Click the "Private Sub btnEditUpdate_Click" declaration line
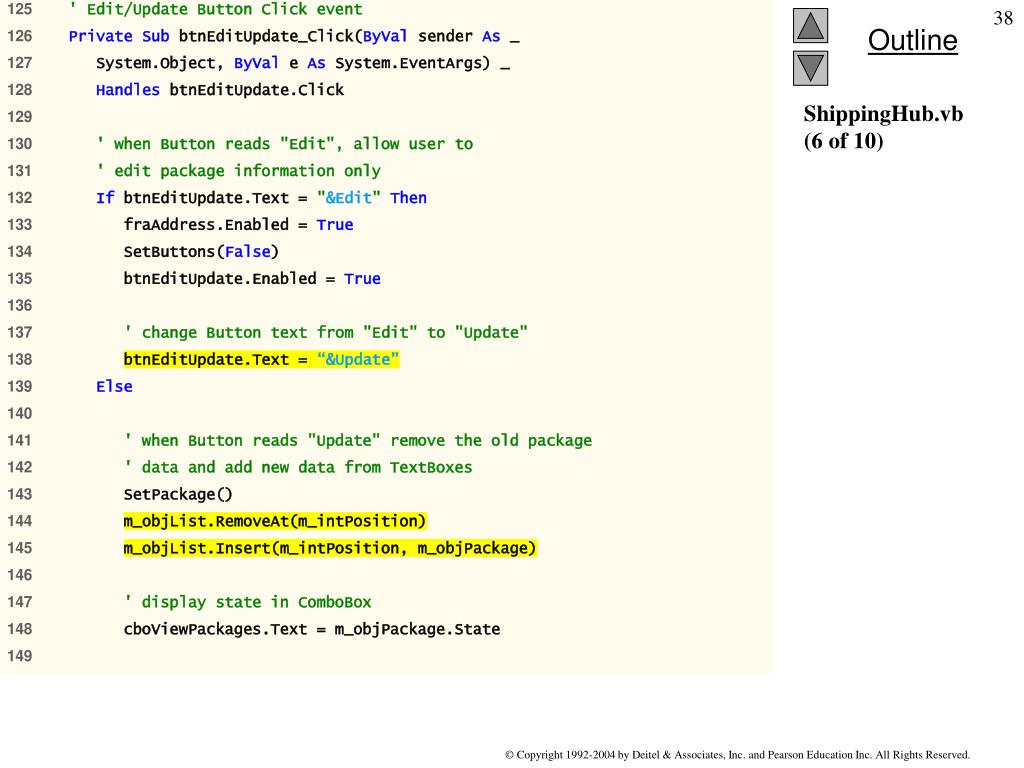Image resolution: width=1024 pixels, height=768 pixels. pos(294,36)
